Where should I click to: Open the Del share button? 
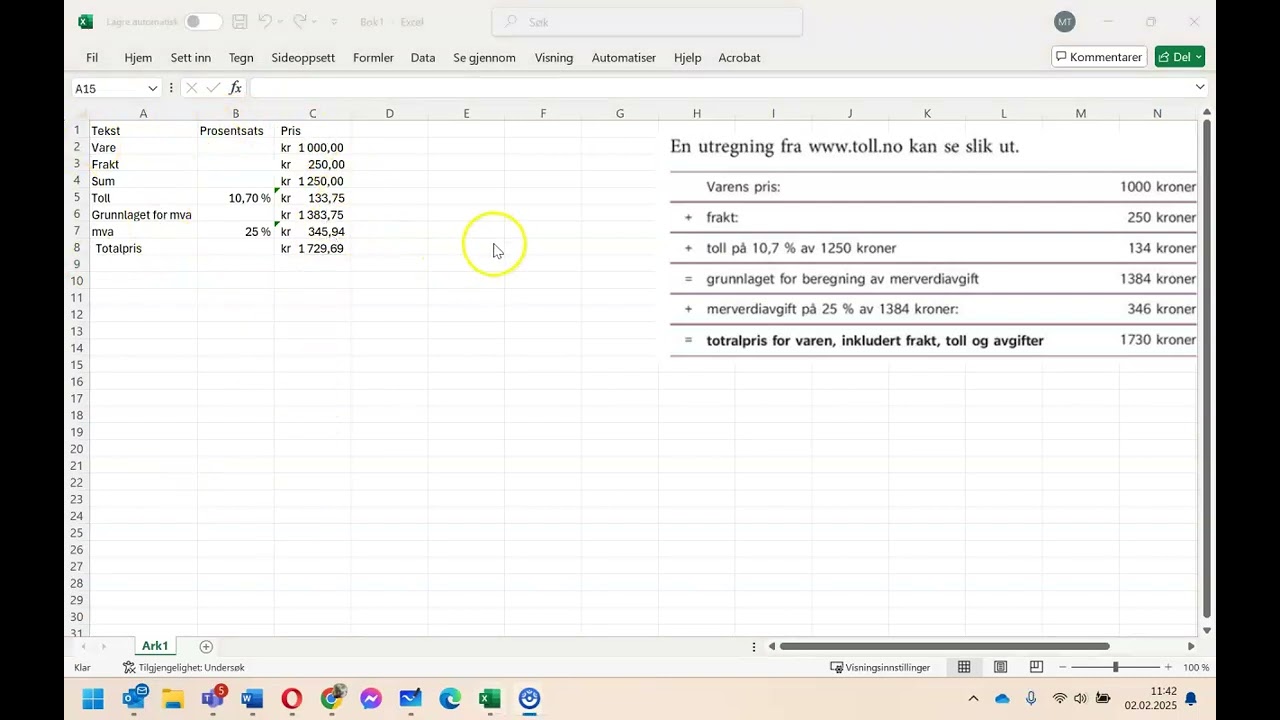(1179, 57)
